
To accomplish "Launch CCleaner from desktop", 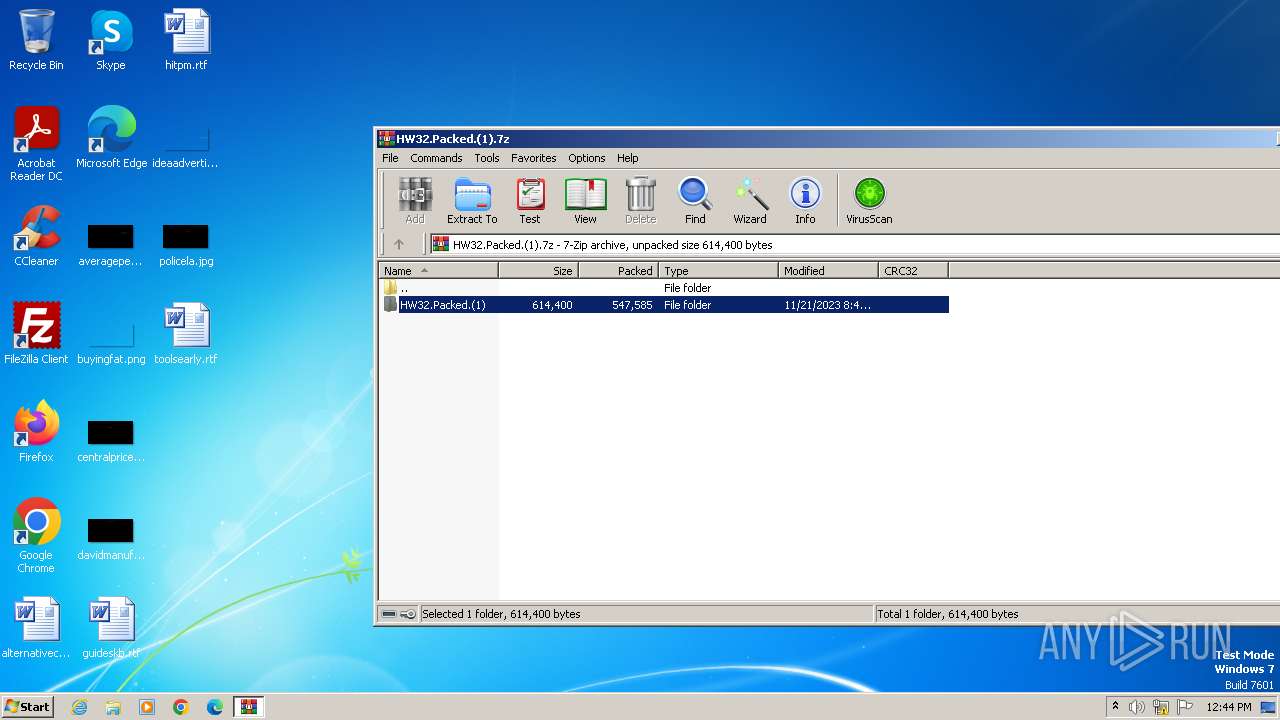I will [x=36, y=236].
